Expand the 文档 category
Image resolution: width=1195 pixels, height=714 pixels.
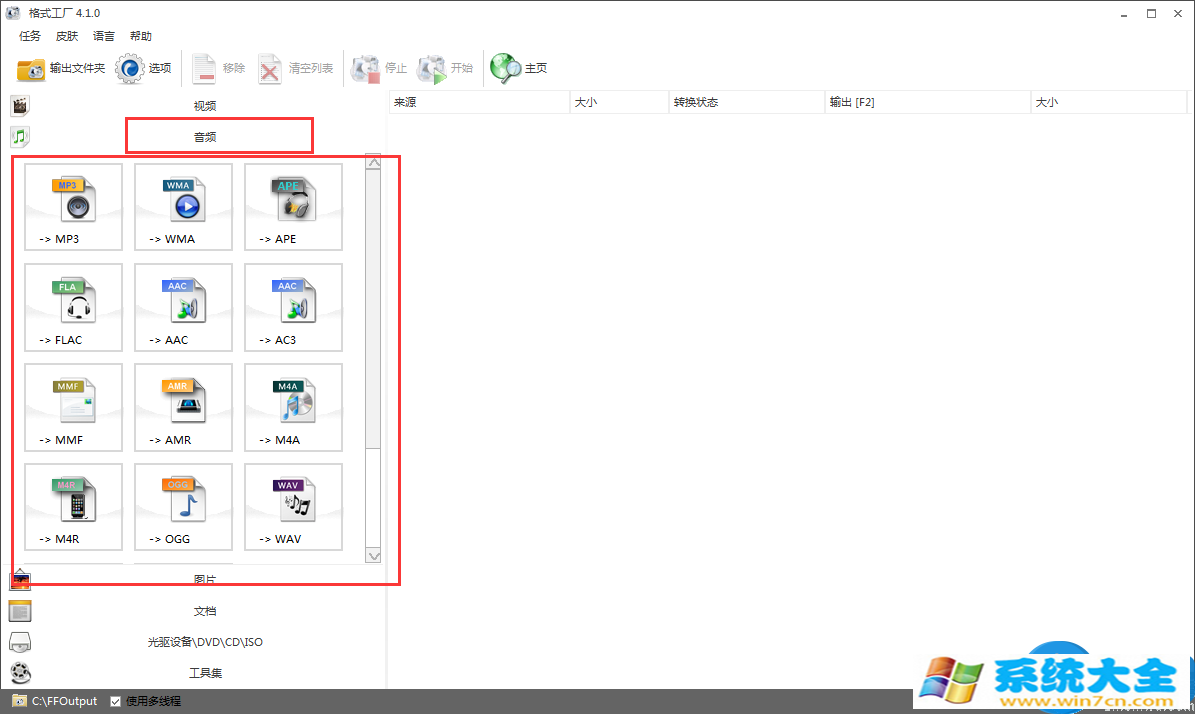click(204, 611)
